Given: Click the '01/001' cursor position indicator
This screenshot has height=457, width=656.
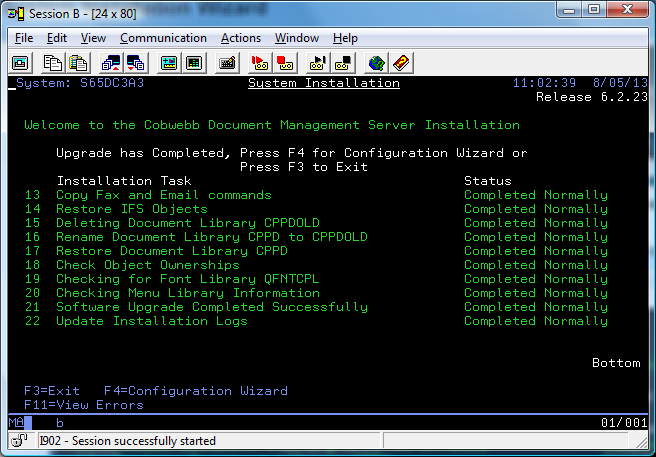Looking at the screenshot, I should tap(624, 423).
